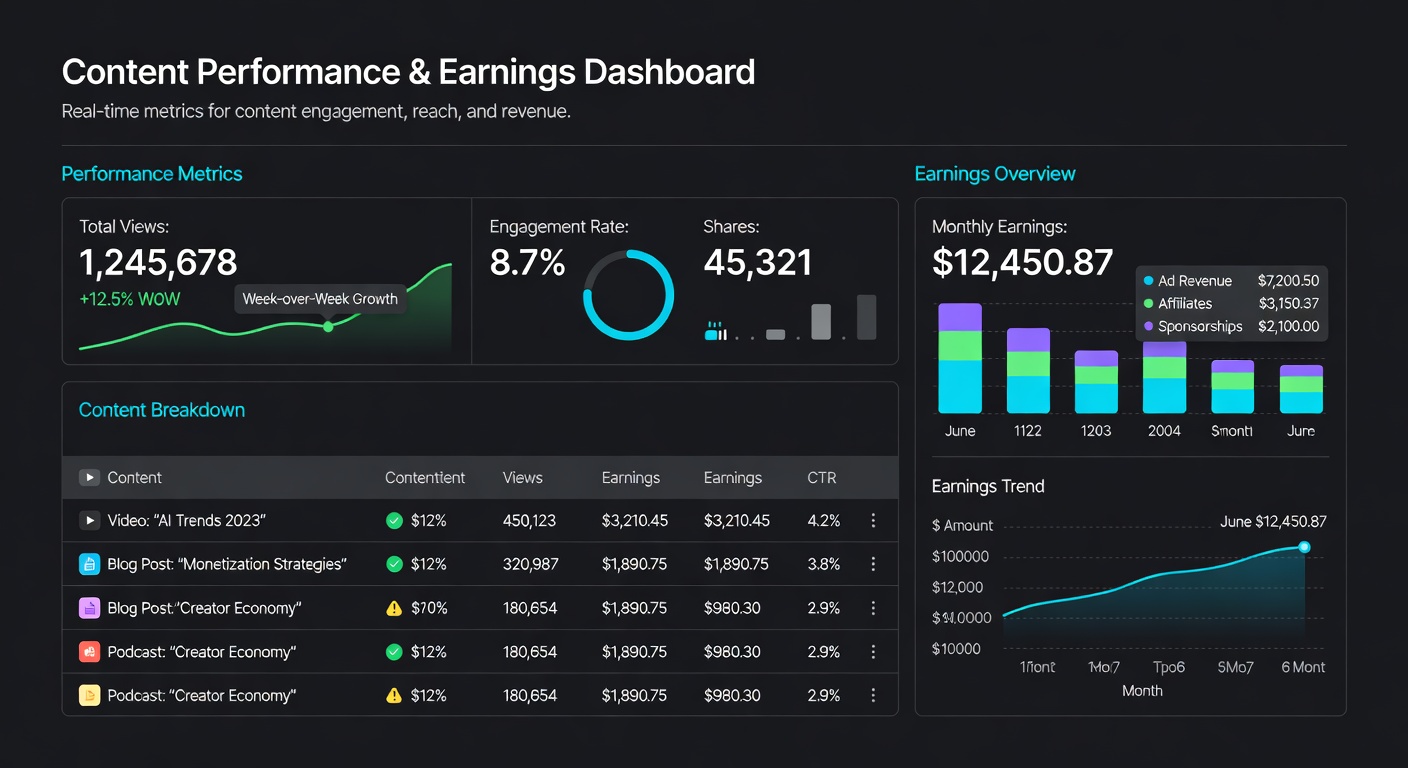The height and width of the screenshot is (768, 1408).
Task: Click the $70% cell
Action: click(429, 608)
